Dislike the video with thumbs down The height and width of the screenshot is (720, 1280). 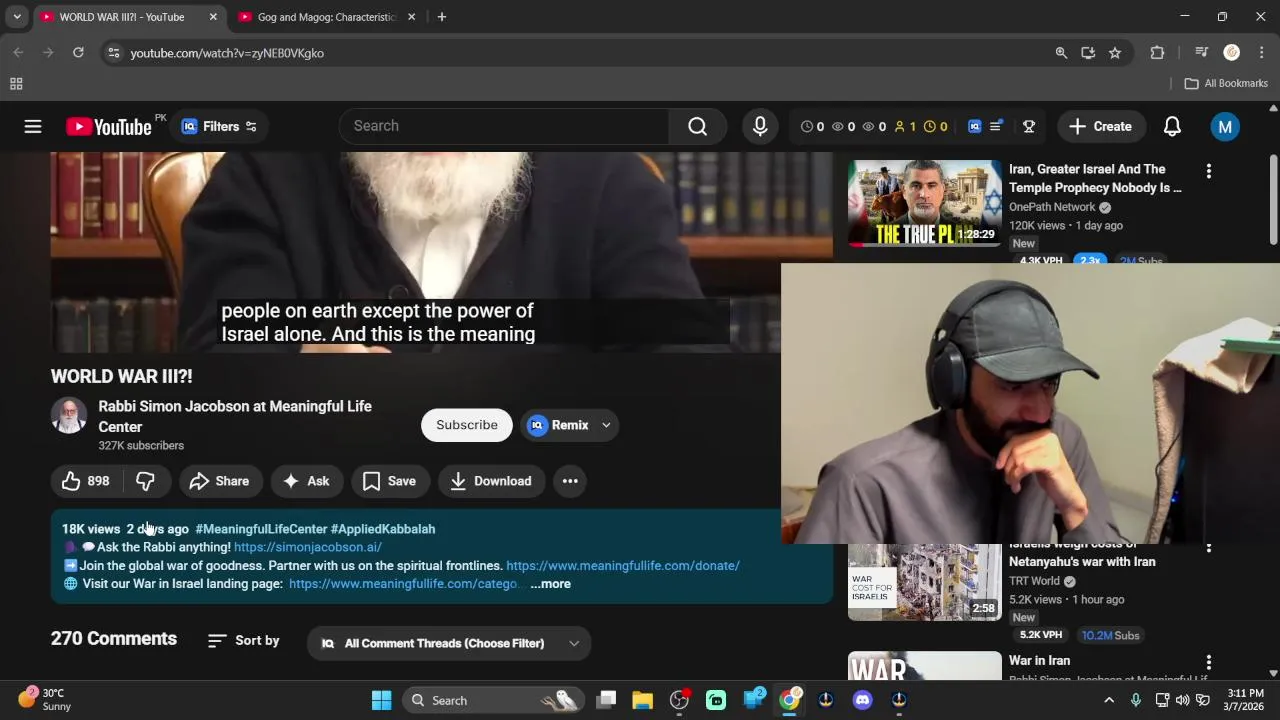coord(146,481)
